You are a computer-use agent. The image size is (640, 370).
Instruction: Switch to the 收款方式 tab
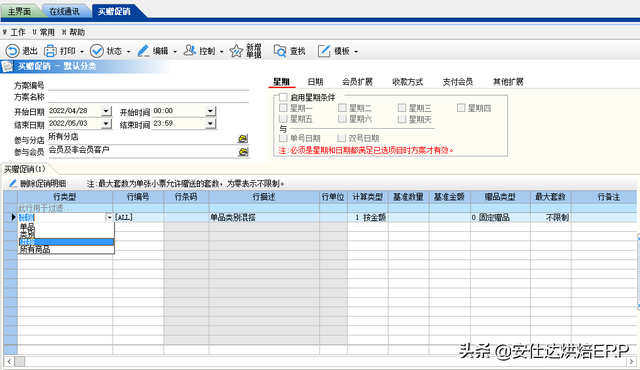coord(407,82)
